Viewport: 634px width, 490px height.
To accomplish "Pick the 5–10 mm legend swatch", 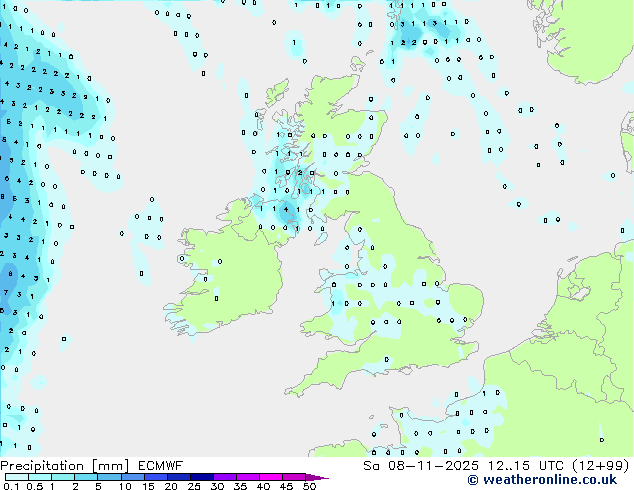I will tap(109, 477).
